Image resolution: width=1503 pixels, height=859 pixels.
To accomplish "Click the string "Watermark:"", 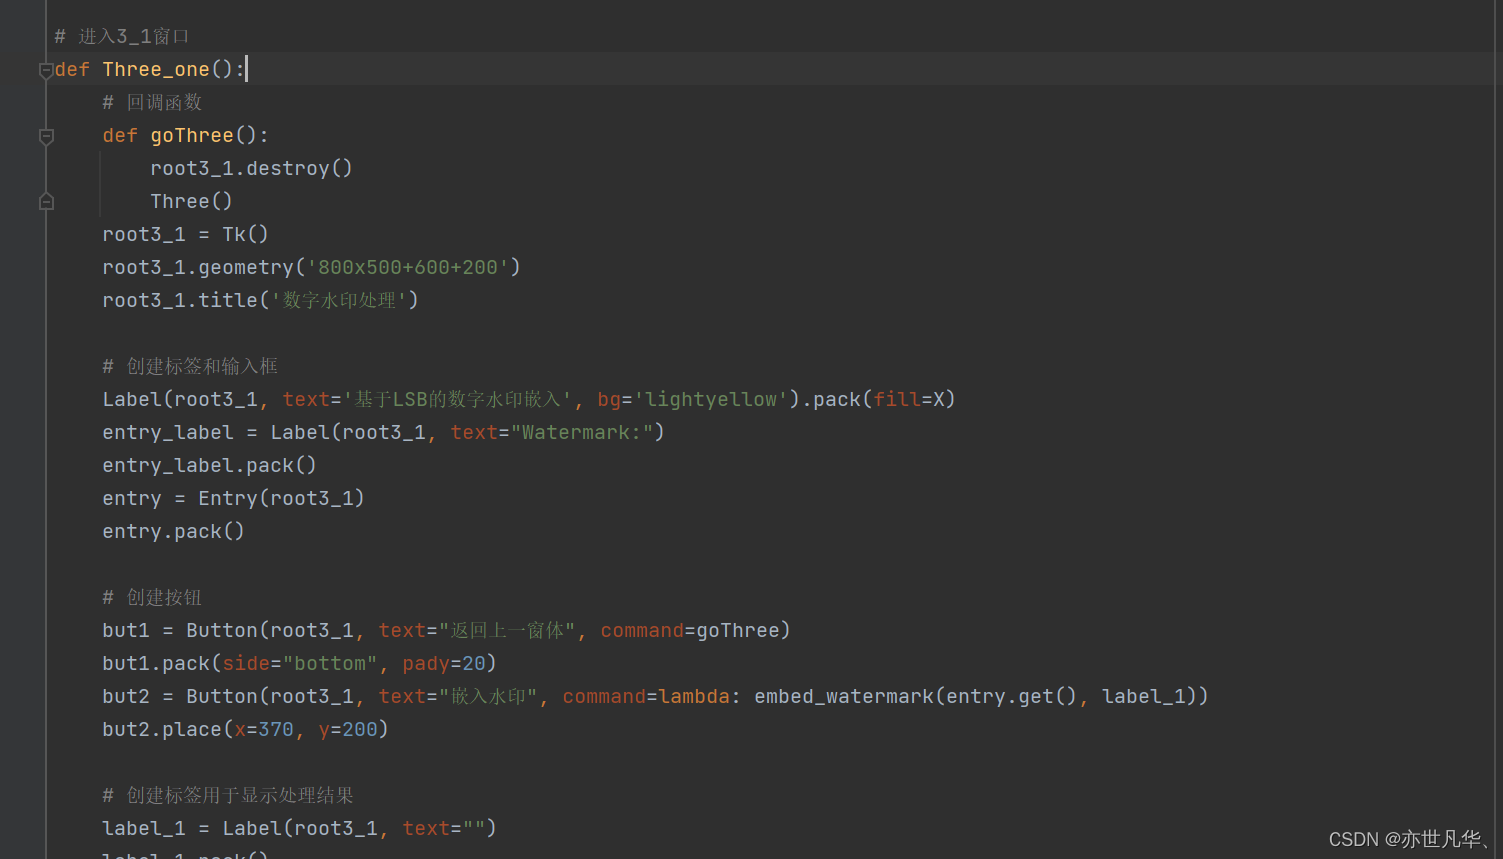I will click(x=581, y=432).
